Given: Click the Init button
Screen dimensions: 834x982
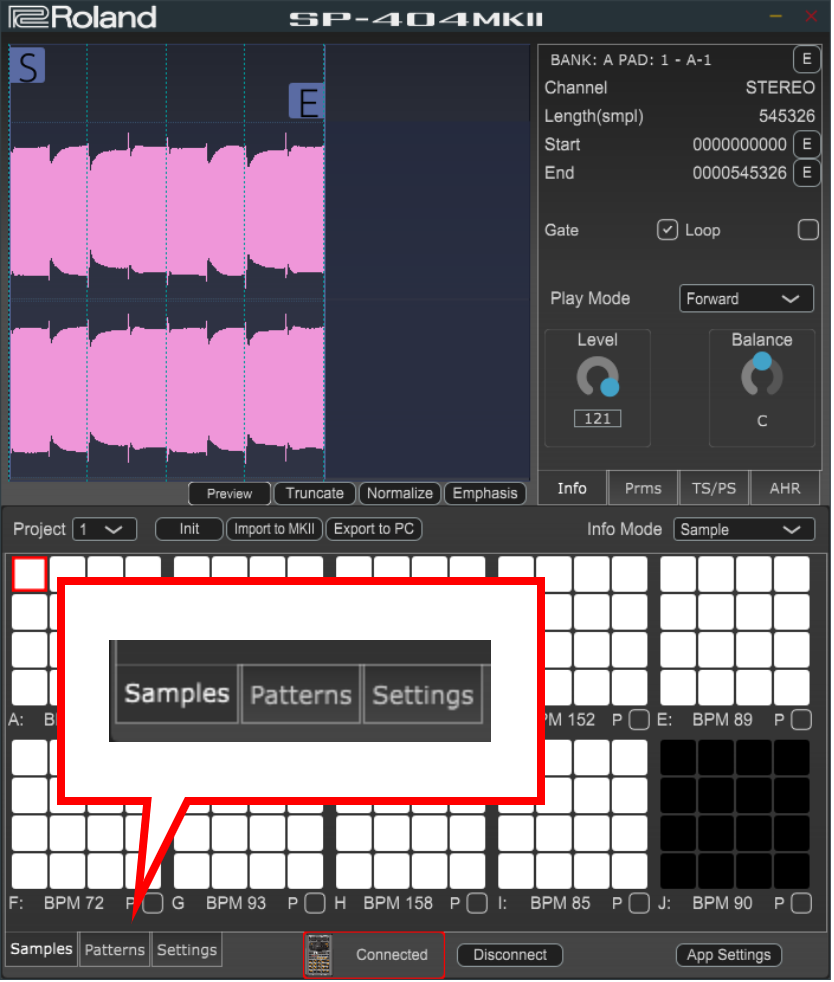Looking at the screenshot, I should click(190, 530).
